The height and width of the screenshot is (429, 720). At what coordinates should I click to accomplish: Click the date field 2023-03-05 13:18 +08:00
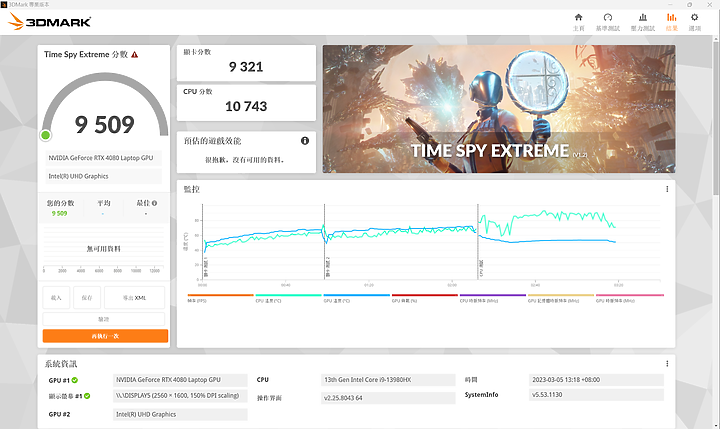click(x=596, y=380)
